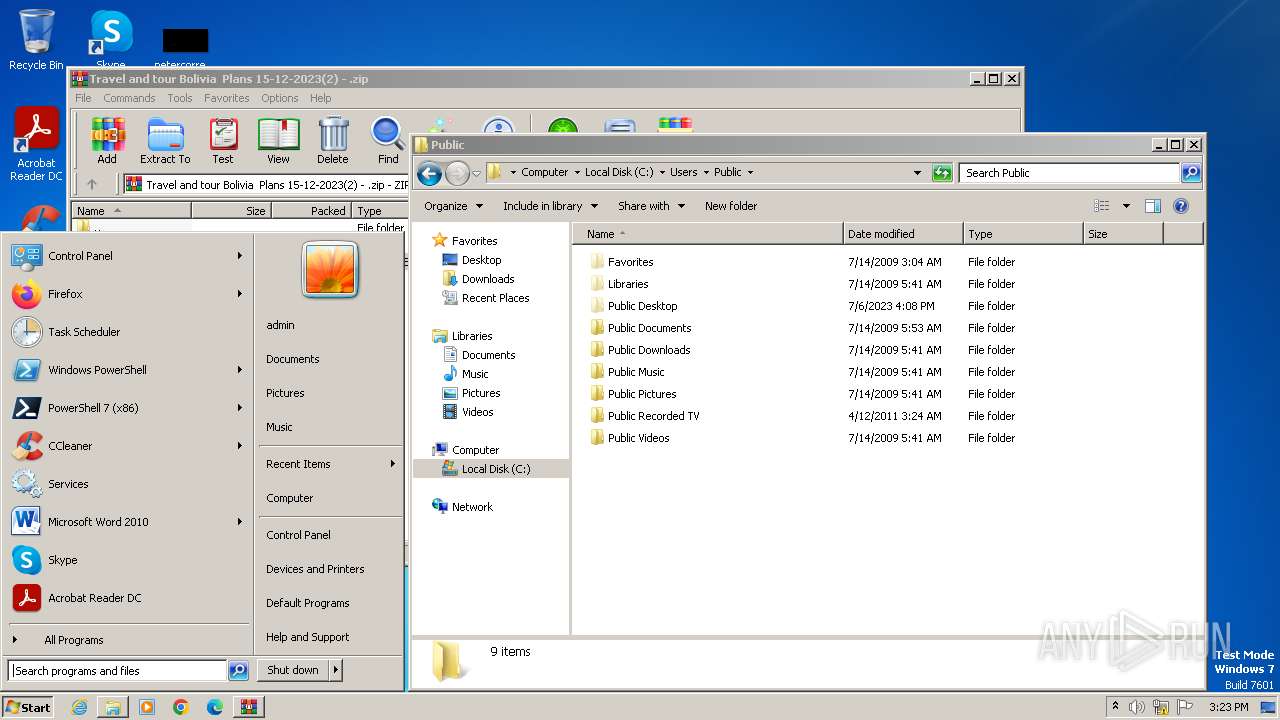1280x720 pixels.
Task: Open Skype desktop shortcut
Action: coord(111,40)
